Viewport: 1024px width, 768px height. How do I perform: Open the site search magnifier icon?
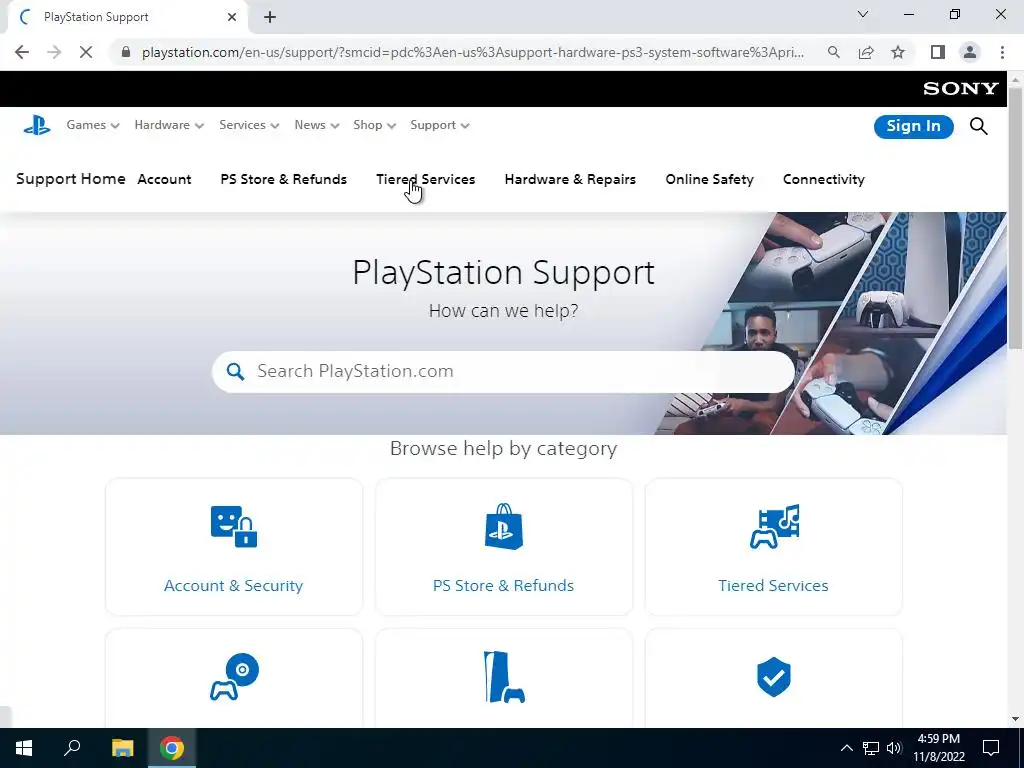point(978,126)
